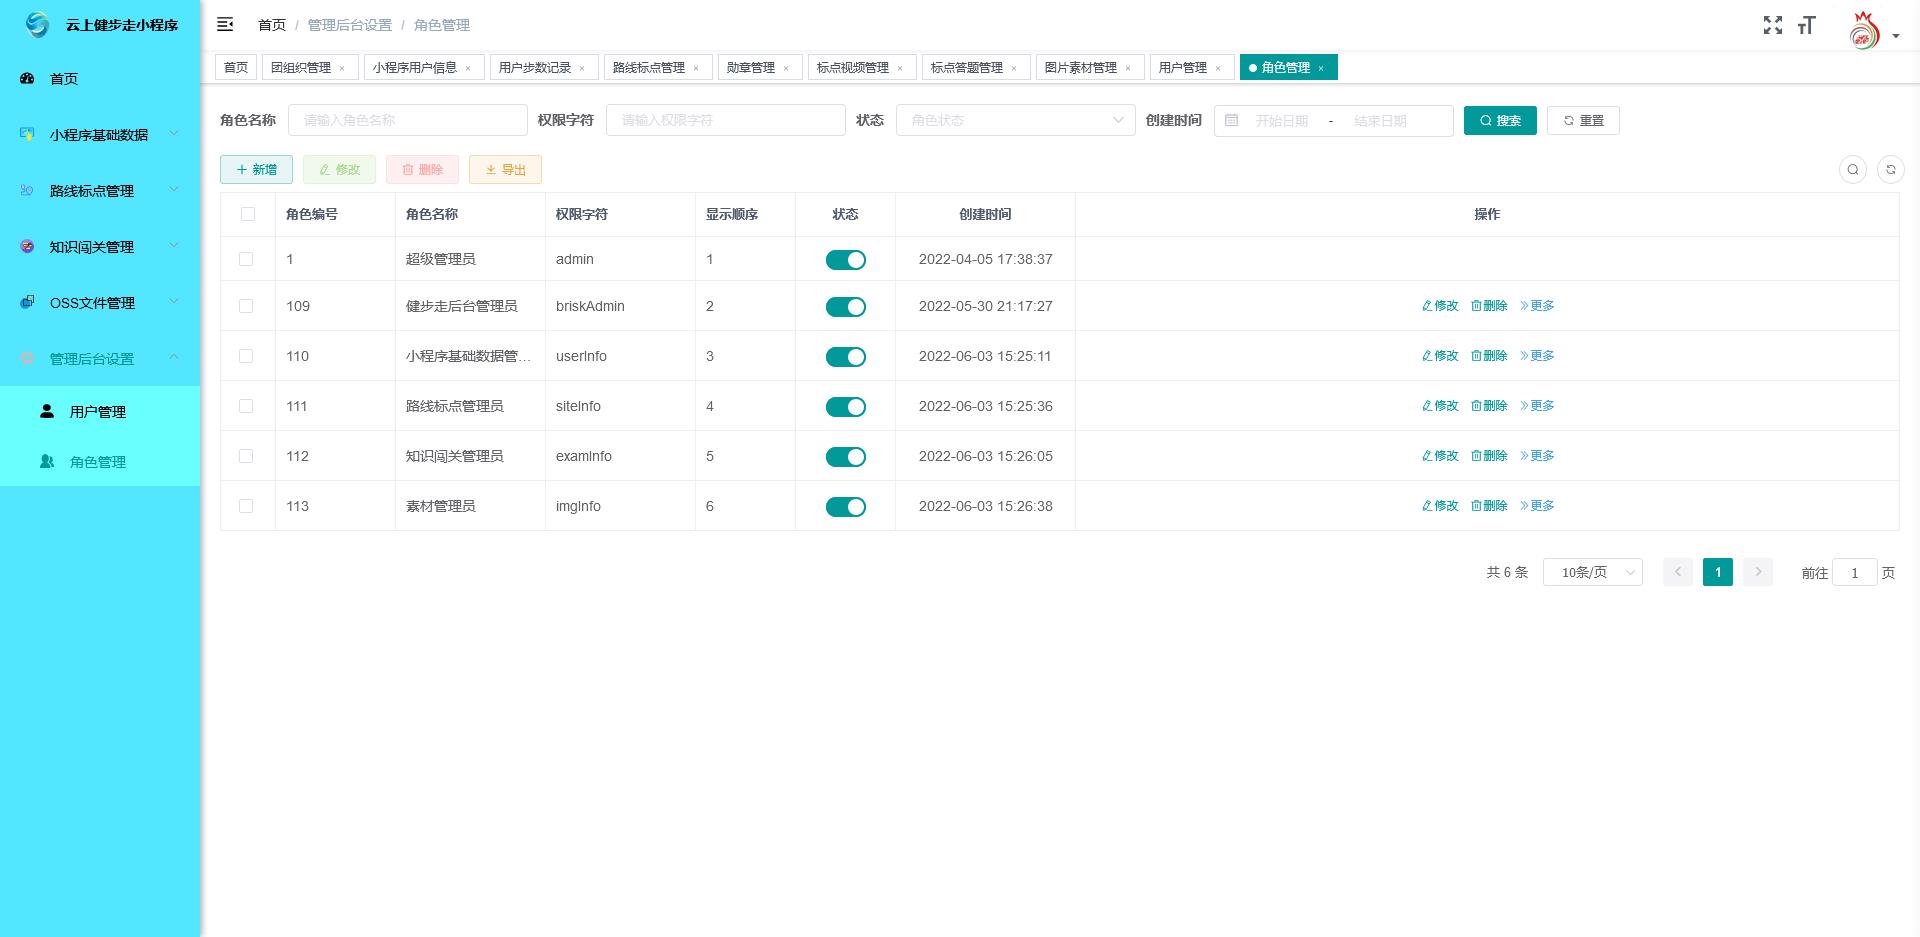Click the circular refresh icon above table
The height and width of the screenshot is (937, 1920).
coord(1890,170)
